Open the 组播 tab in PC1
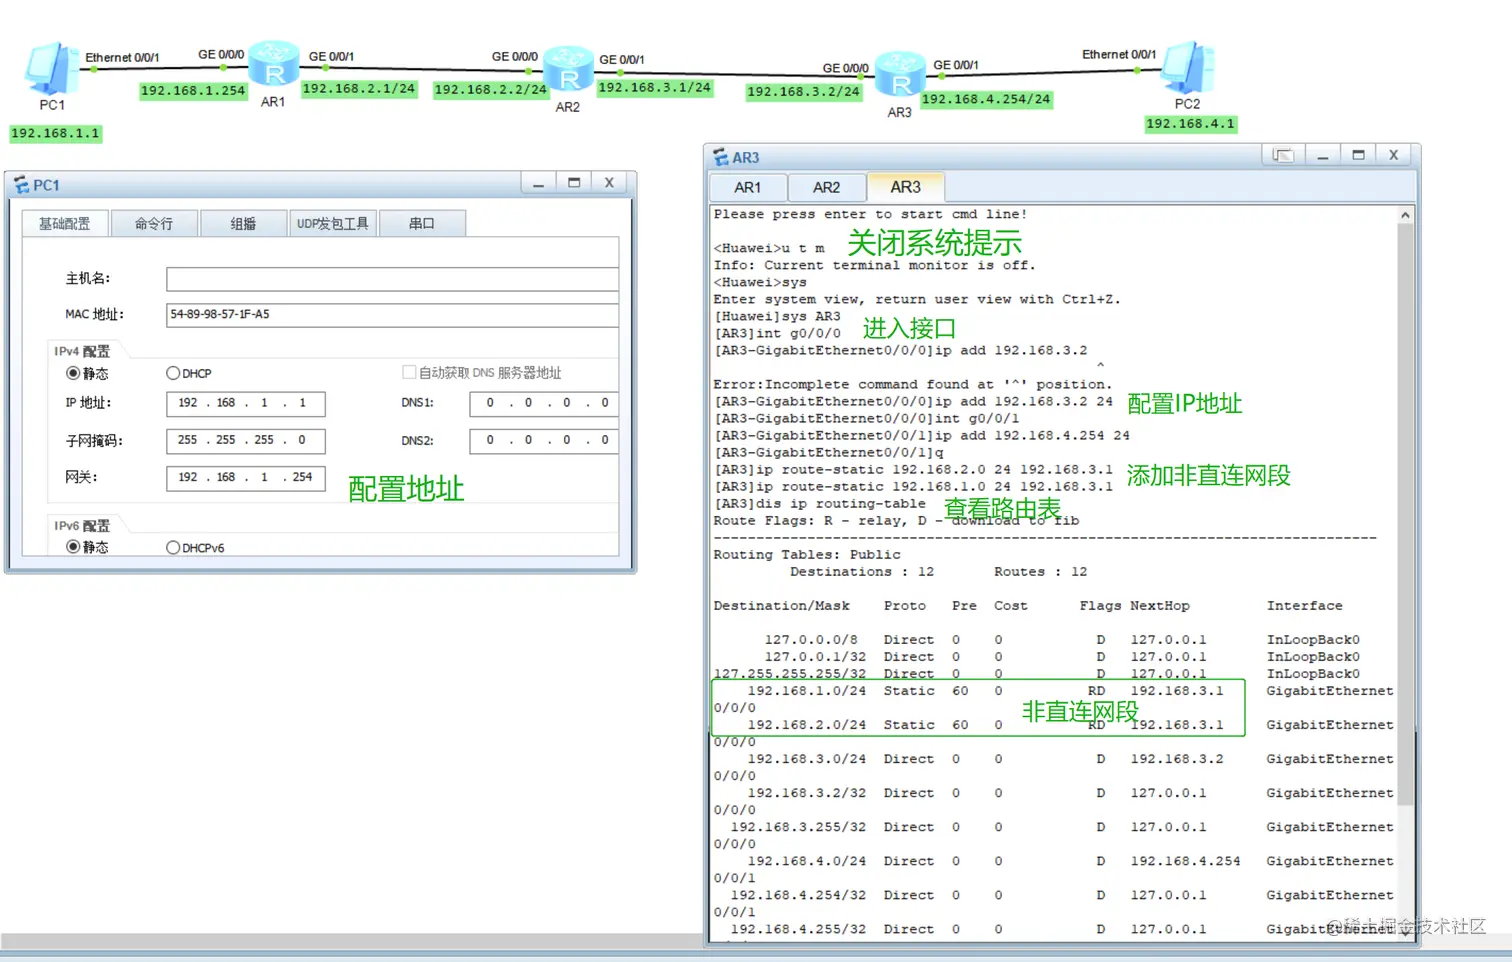 243,223
